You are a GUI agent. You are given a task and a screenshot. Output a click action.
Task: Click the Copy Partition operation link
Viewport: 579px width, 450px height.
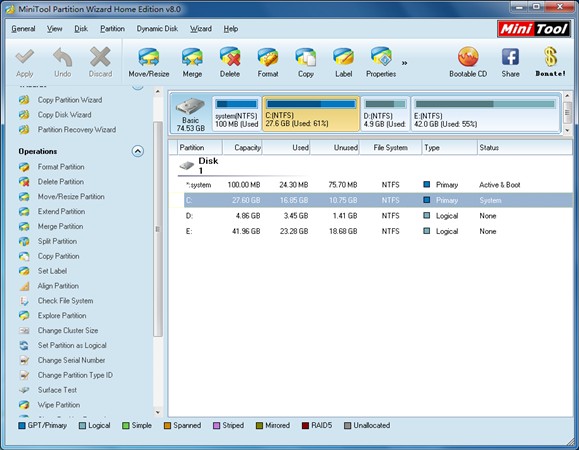click(x=58, y=256)
